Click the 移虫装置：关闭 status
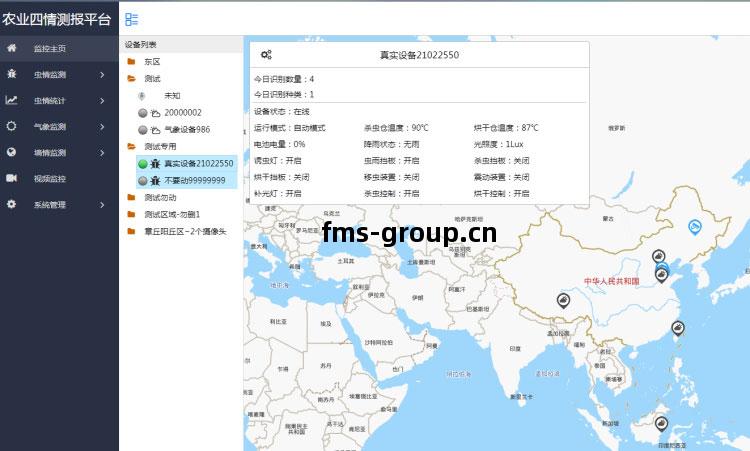 pyautogui.click(x=391, y=177)
